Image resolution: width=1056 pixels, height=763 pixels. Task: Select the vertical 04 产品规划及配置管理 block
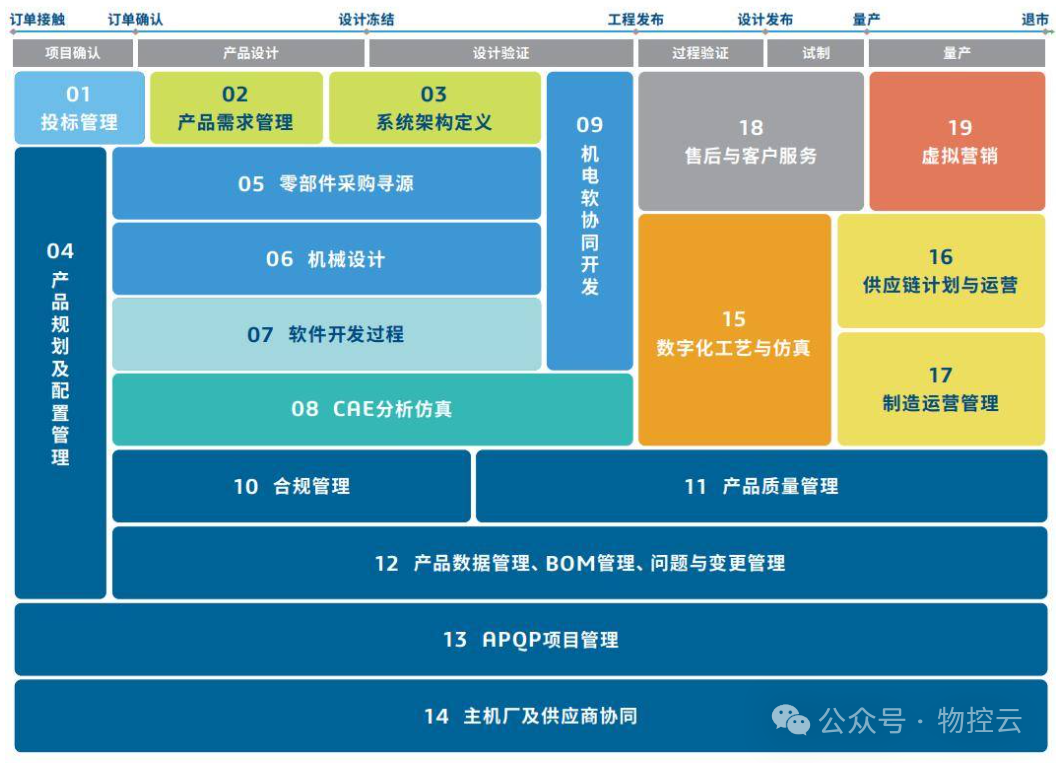tap(60, 372)
